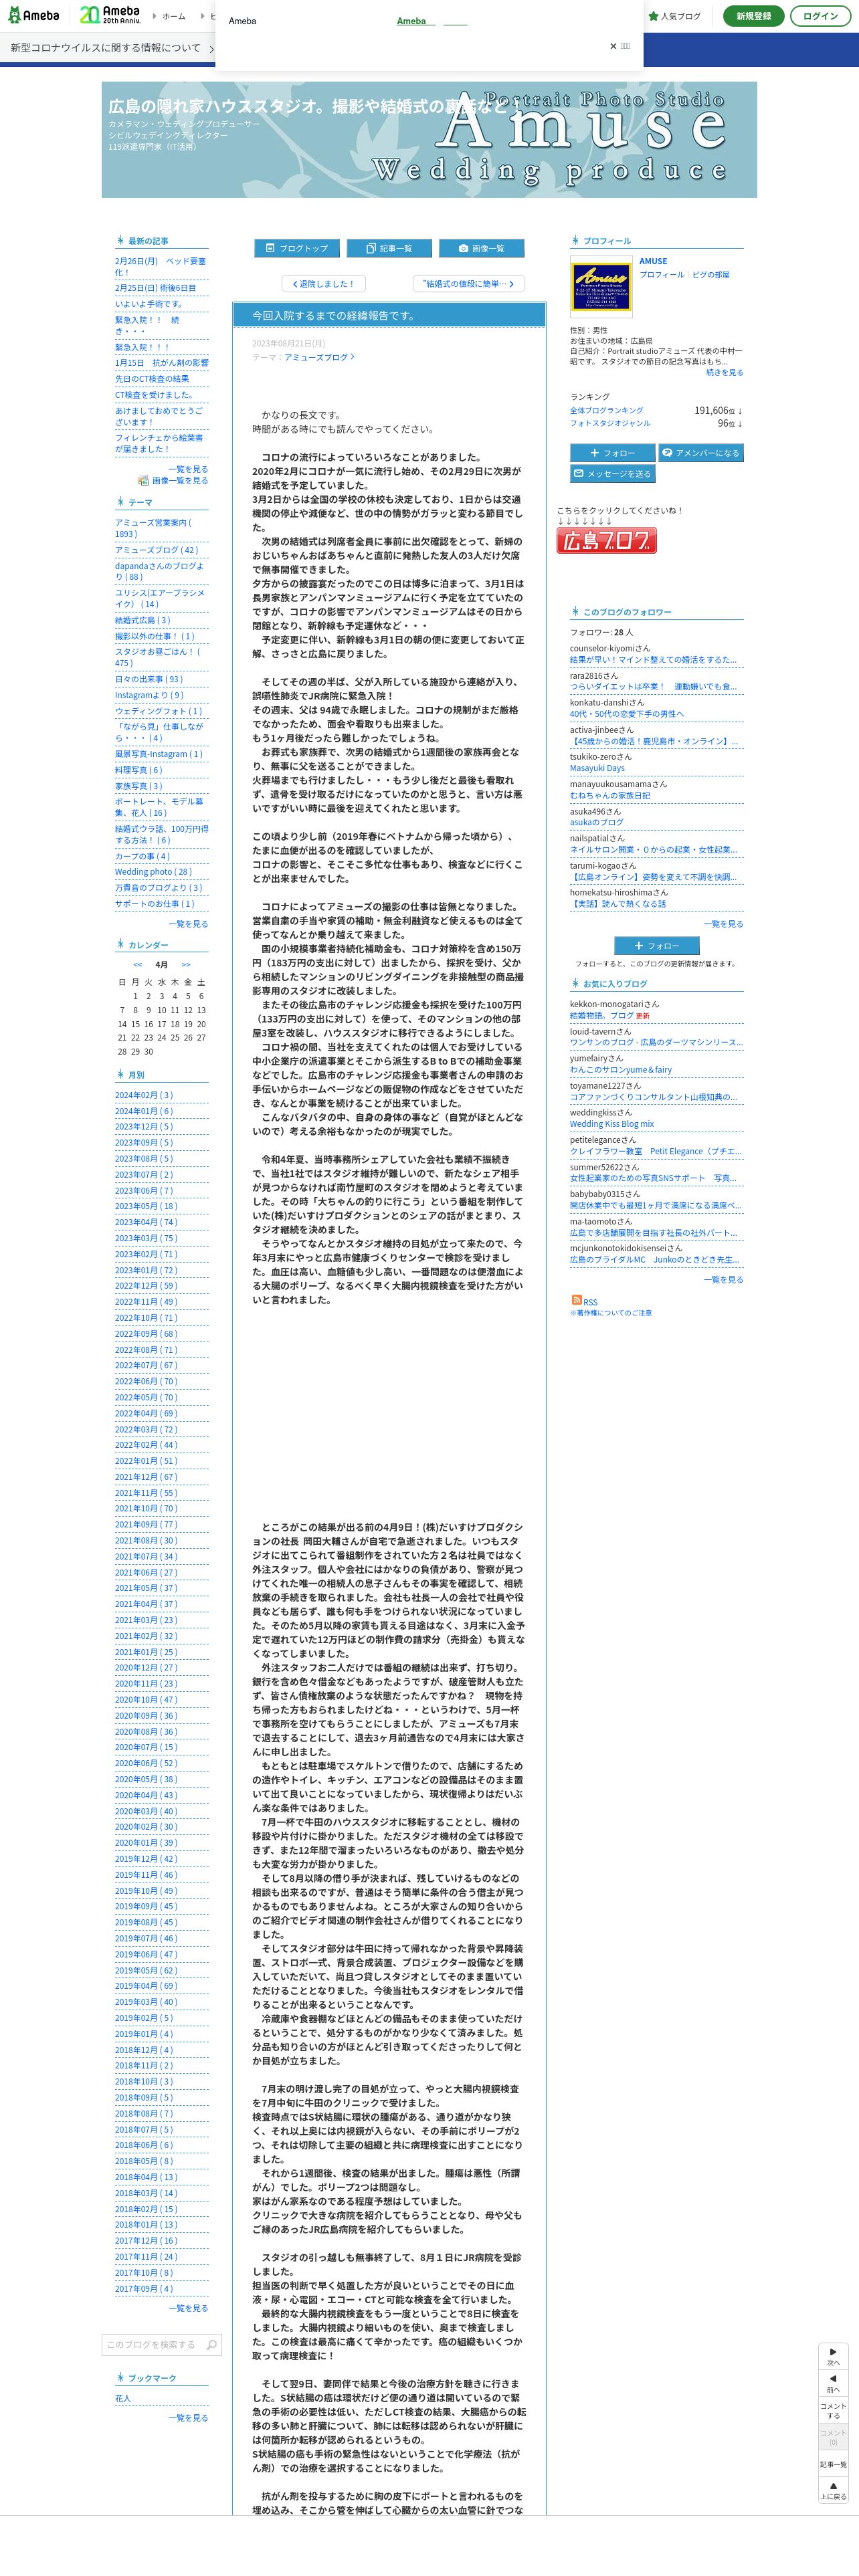Open the Masayuki Days blog link
Viewport: 859px width, 2576px height.
pyautogui.click(x=597, y=768)
